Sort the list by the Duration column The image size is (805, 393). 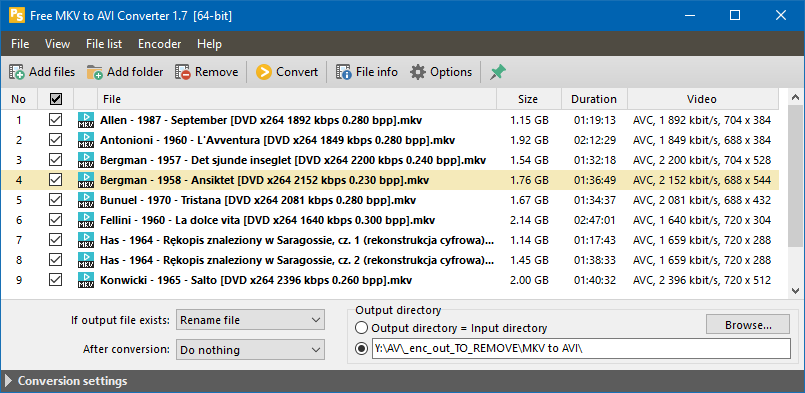(x=594, y=99)
